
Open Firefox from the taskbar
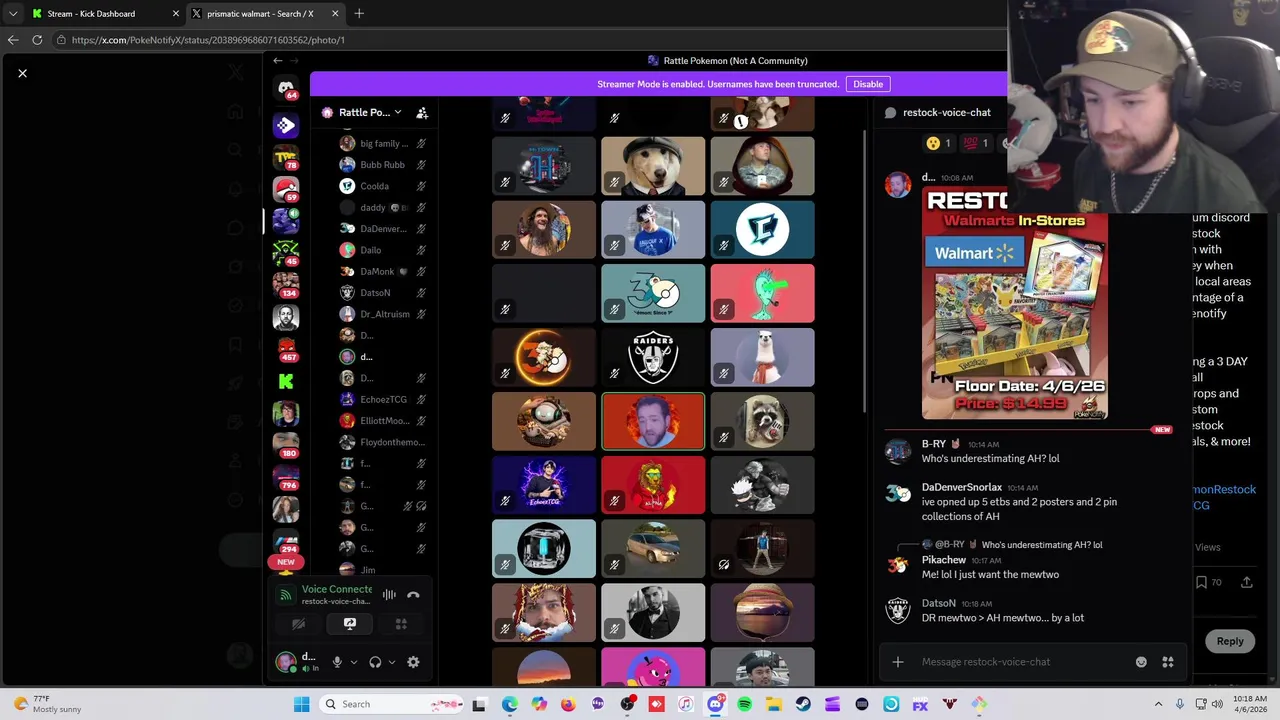pos(568,704)
